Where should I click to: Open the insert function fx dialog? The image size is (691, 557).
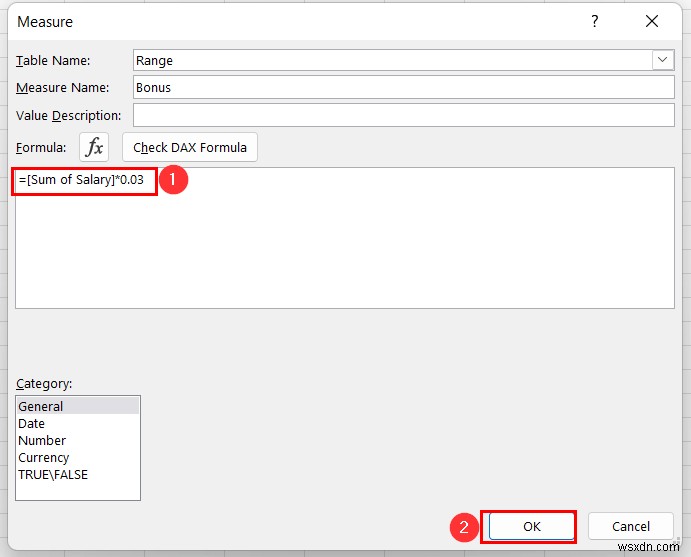pyautogui.click(x=94, y=147)
